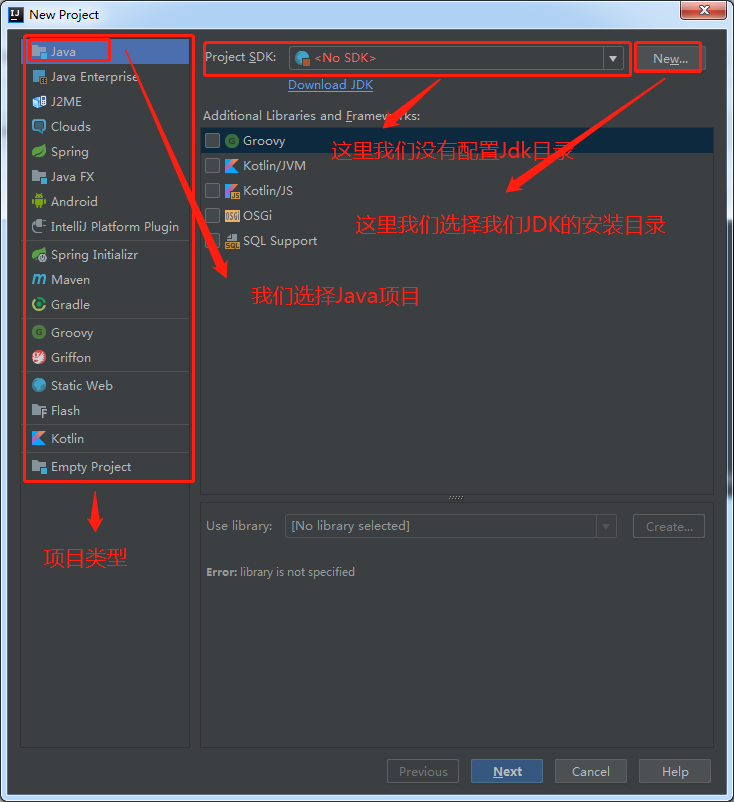Pick the IntelliJ Platform Plugin icon
Screen dimensions: 734x802
coord(39,226)
